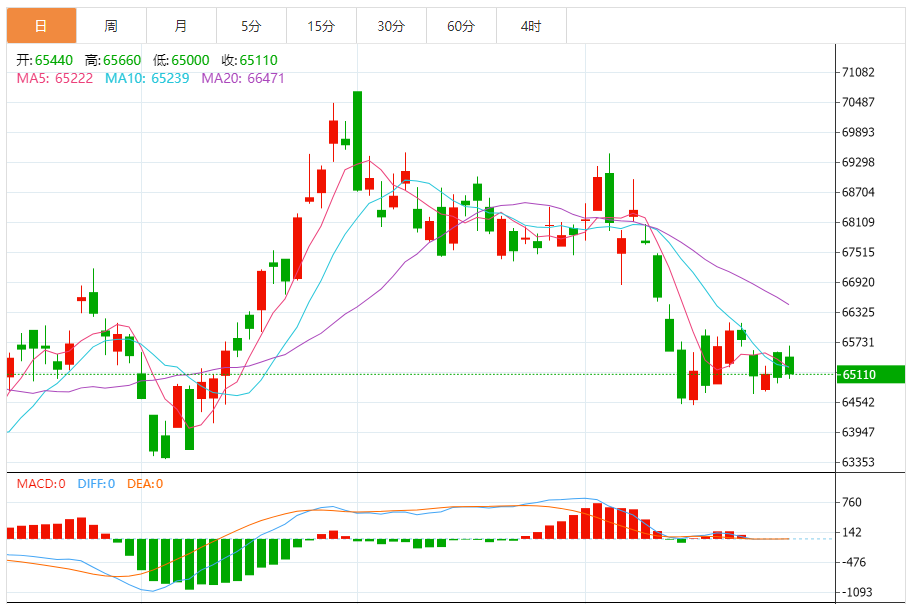This screenshot has height=604, width=910.
Task: Click the -1093 MACD axis label
Action: pos(857,592)
